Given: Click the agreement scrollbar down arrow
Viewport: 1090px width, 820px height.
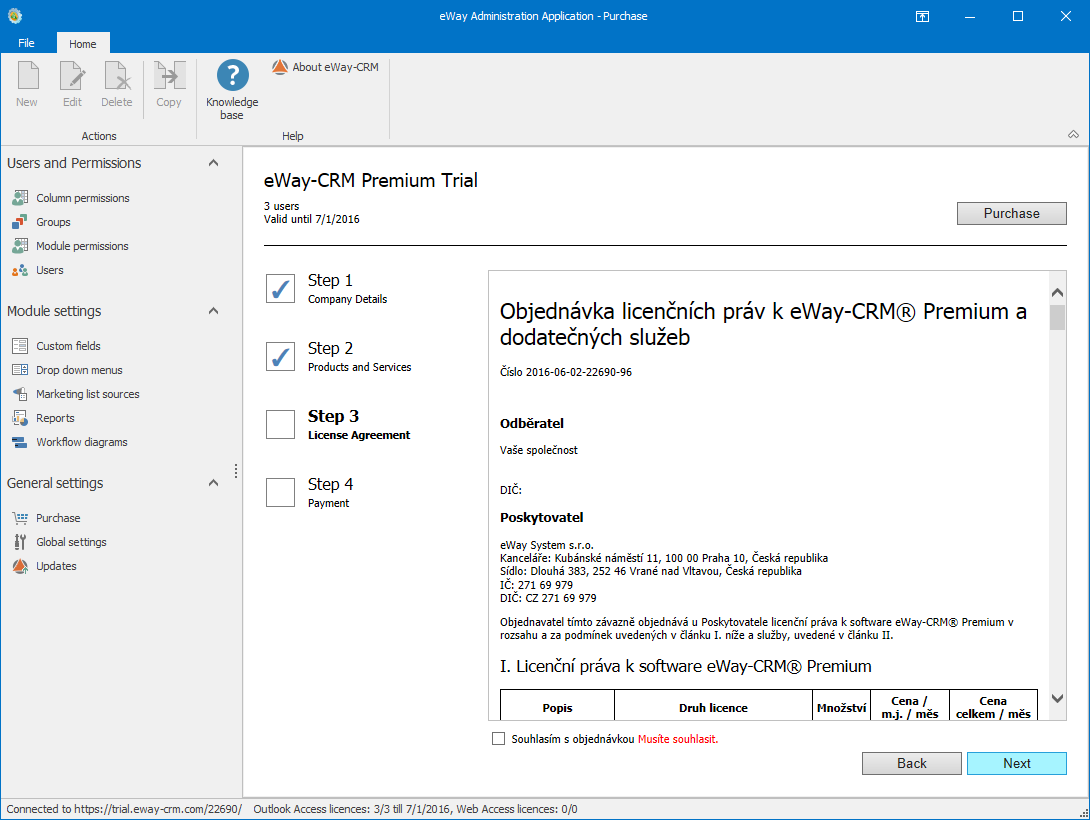Looking at the screenshot, I should click(x=1057, y=699).
